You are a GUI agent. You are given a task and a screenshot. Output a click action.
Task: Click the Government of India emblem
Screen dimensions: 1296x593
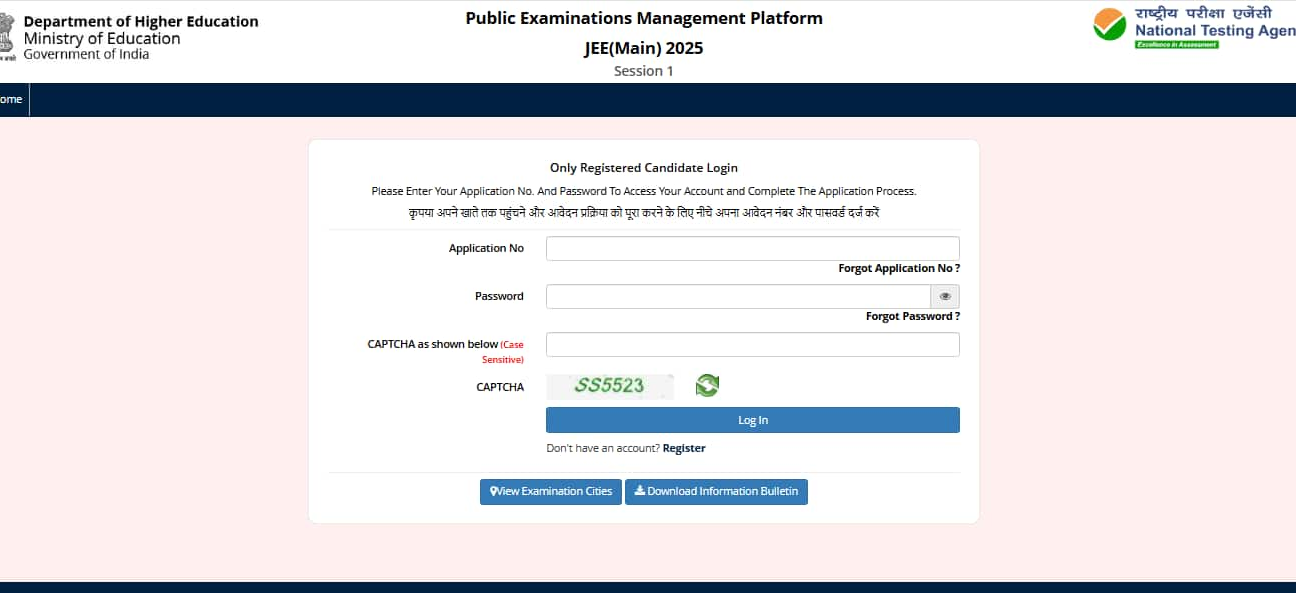(8, 36)
